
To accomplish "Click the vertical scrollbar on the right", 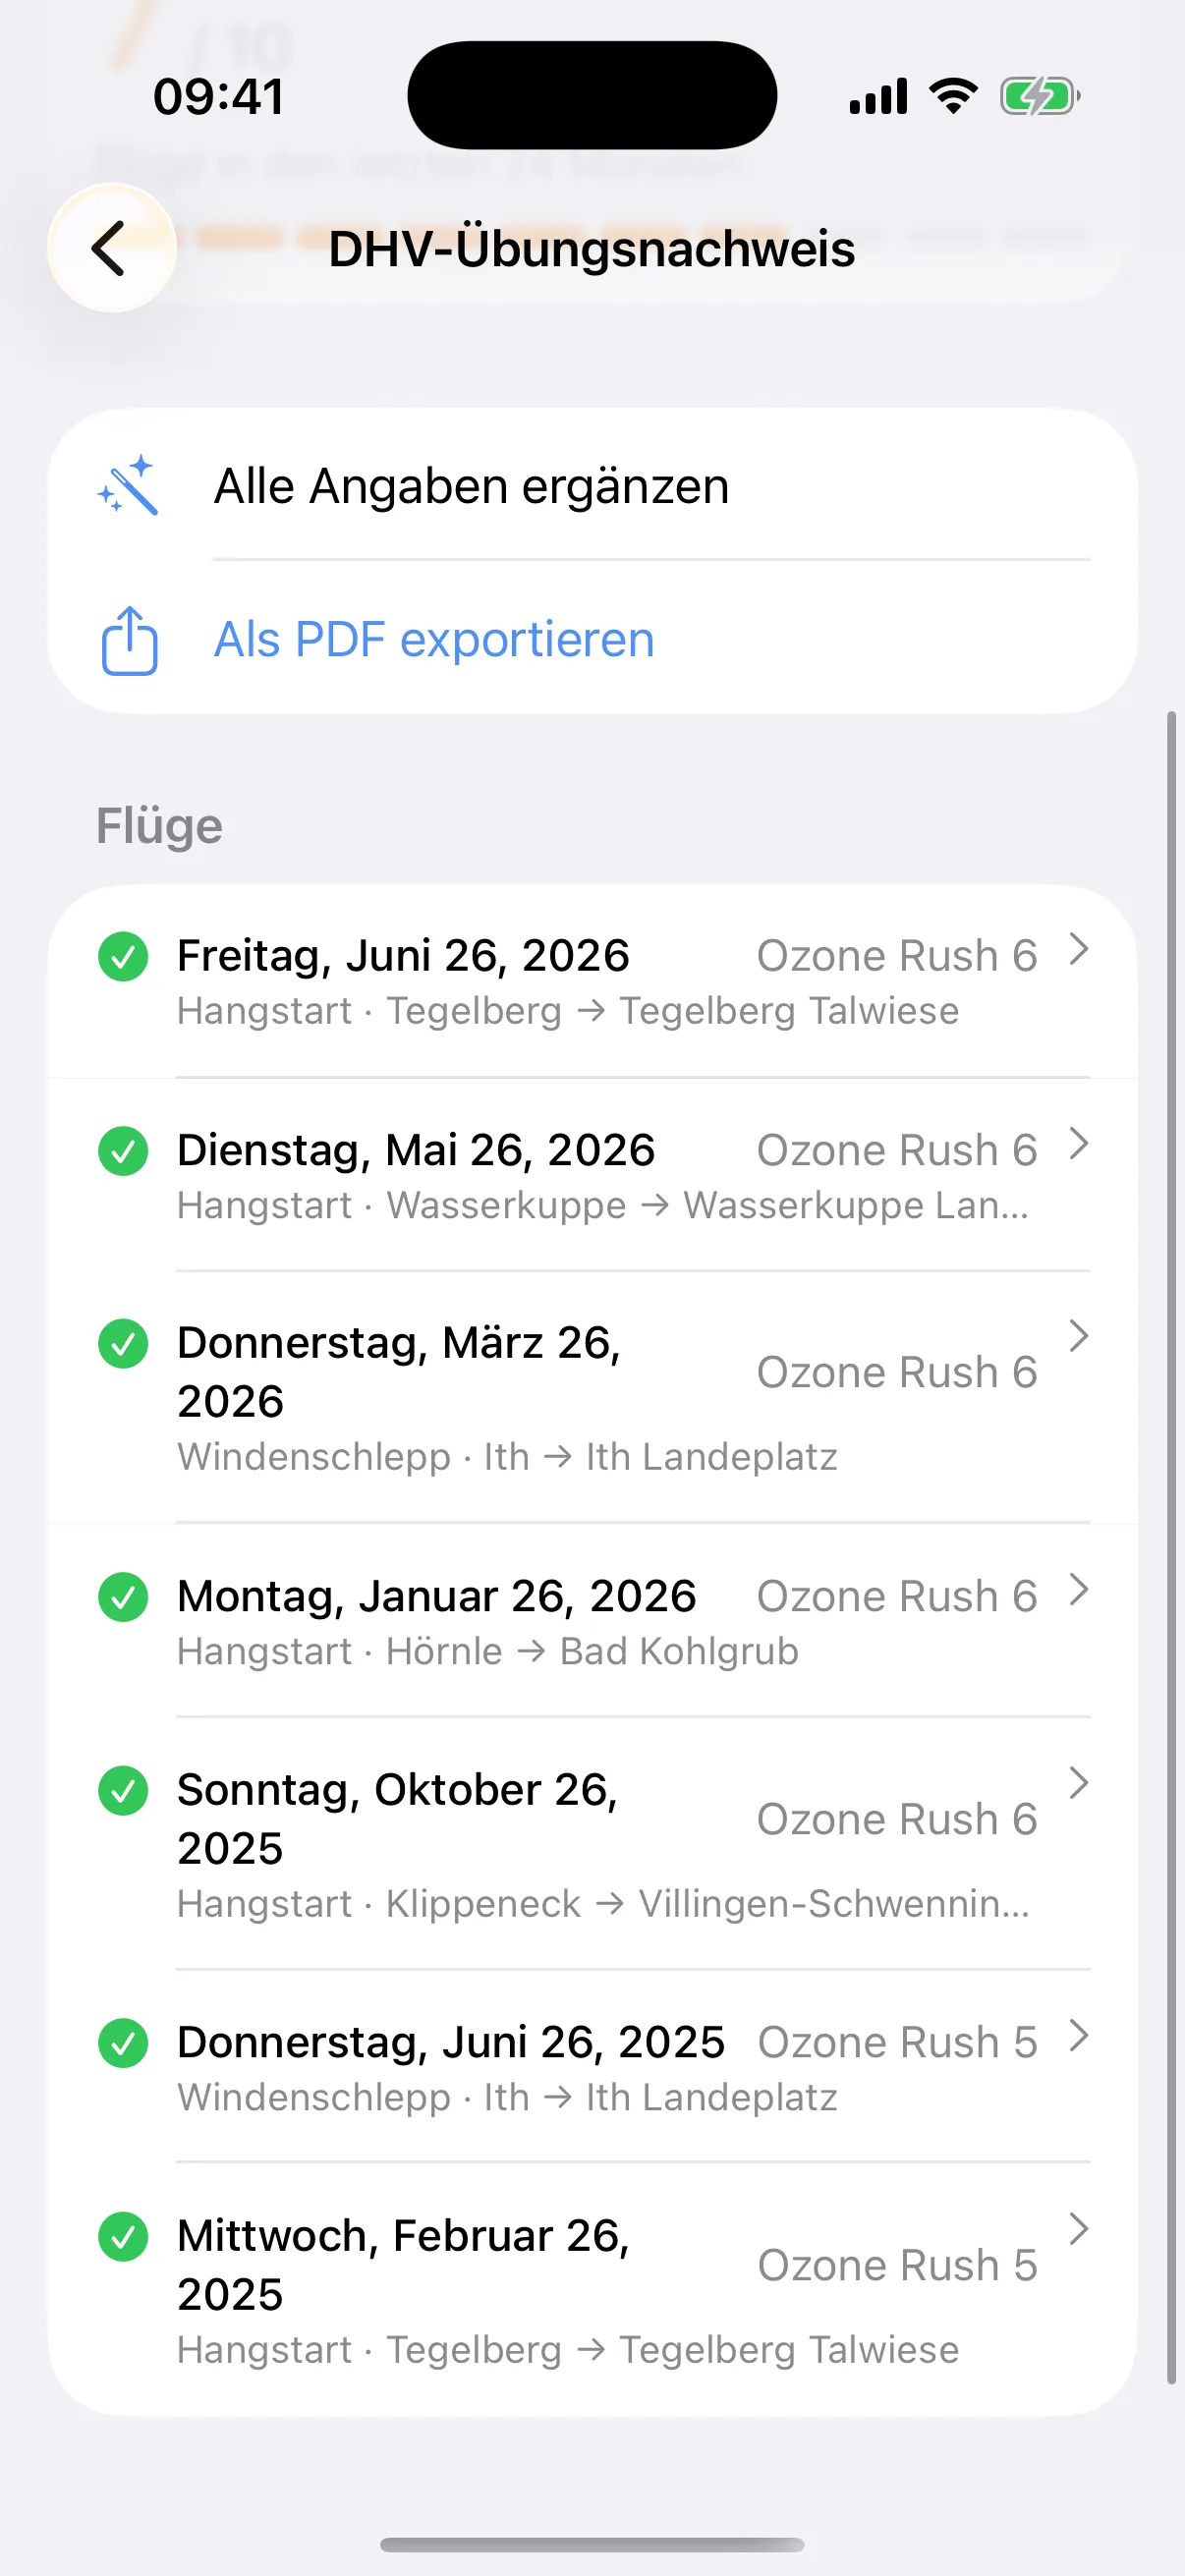I will (1171, 1548).
